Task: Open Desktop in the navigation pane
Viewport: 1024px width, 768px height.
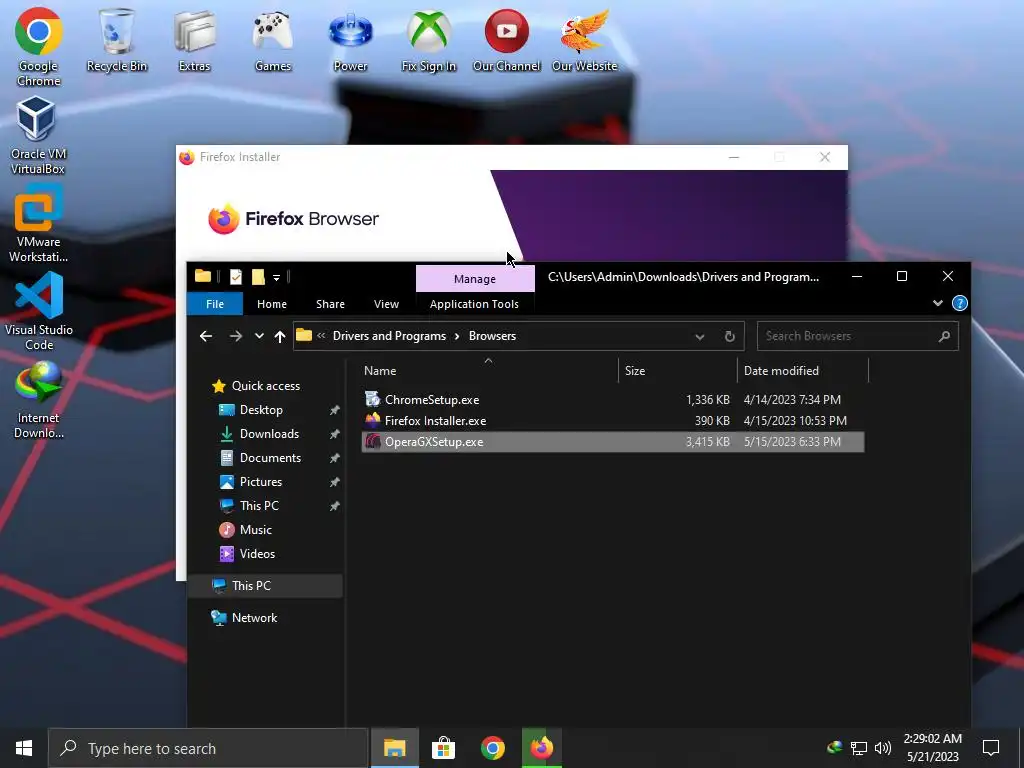Action: [261, 410]
